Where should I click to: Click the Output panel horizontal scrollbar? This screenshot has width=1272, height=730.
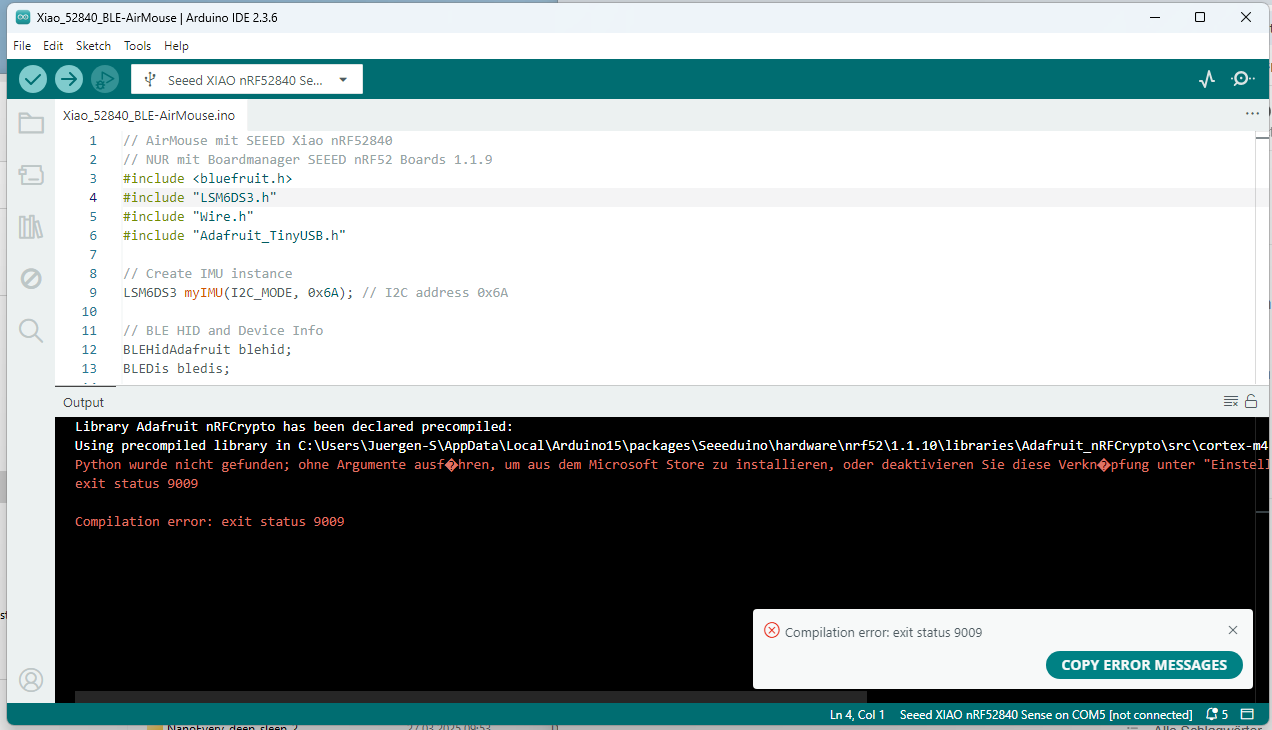[471, 696]
